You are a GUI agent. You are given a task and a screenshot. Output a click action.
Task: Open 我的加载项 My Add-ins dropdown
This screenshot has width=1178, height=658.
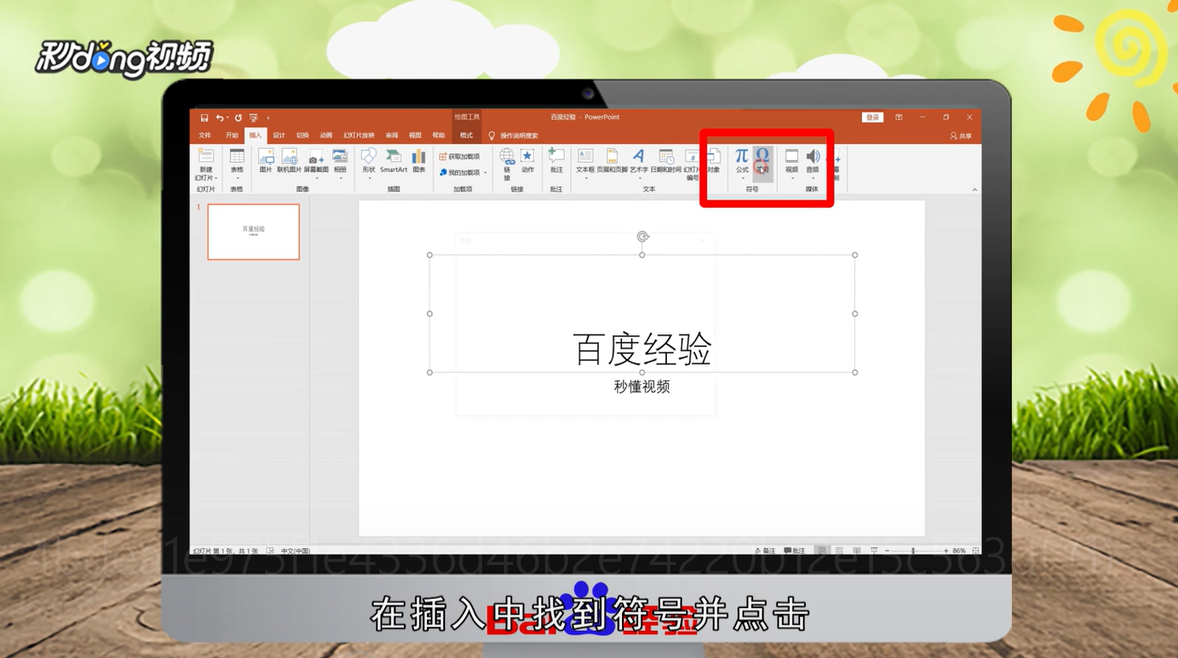464,172
